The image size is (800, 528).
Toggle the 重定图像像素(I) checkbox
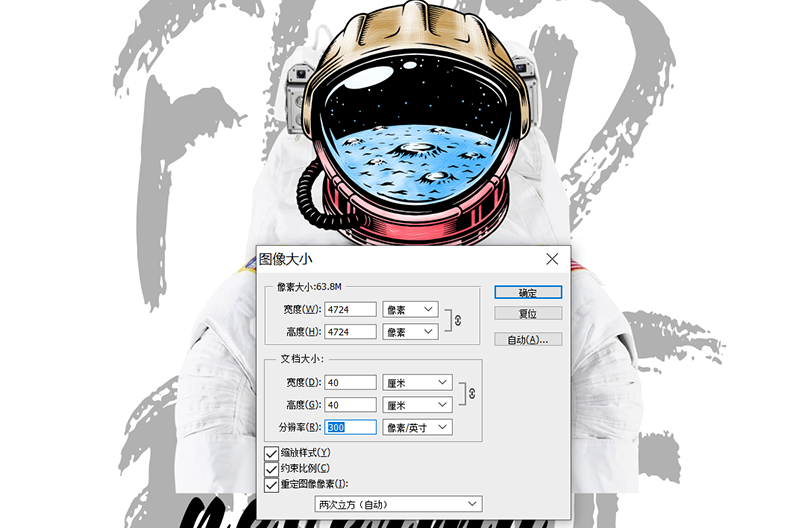click(x=271, y=485)
